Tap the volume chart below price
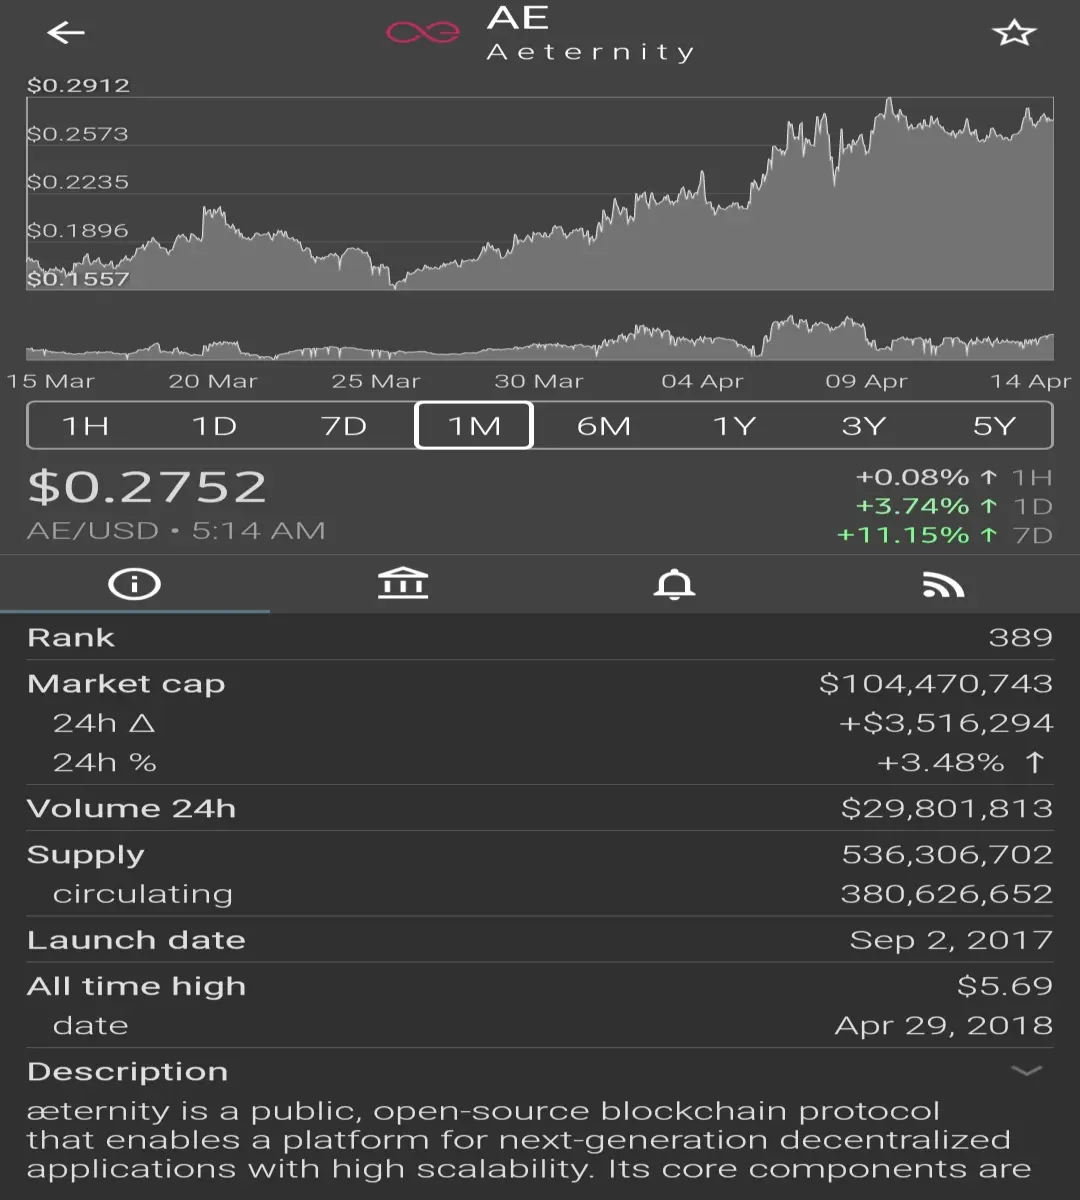This screenshot has width=1080, height=1200. tap(540, 339)
